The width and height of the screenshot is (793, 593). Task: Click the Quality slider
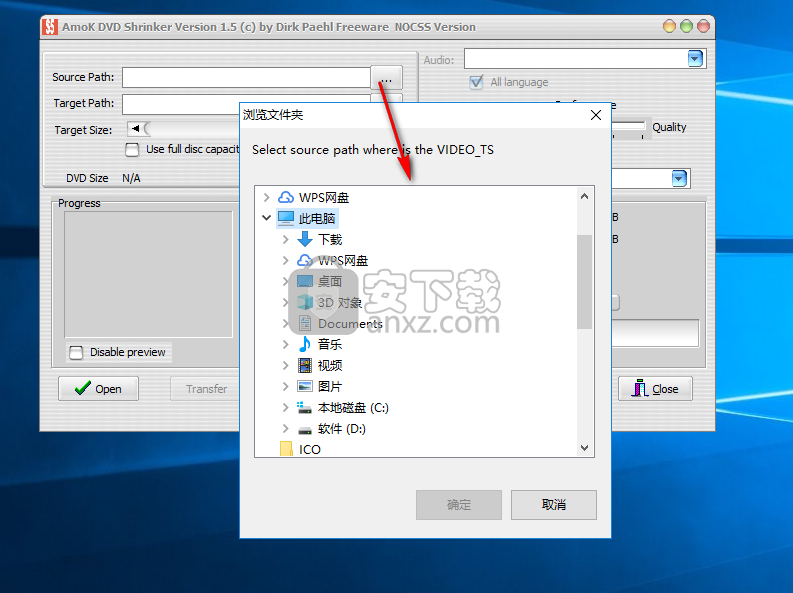point(629,127)
